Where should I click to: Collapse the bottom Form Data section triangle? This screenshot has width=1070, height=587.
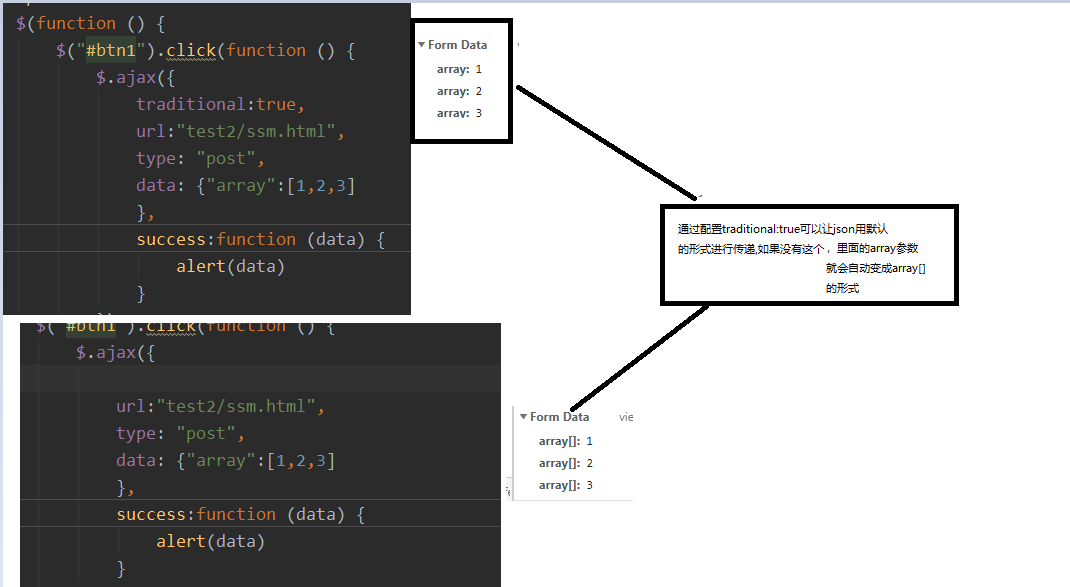(x=523, y=417)
